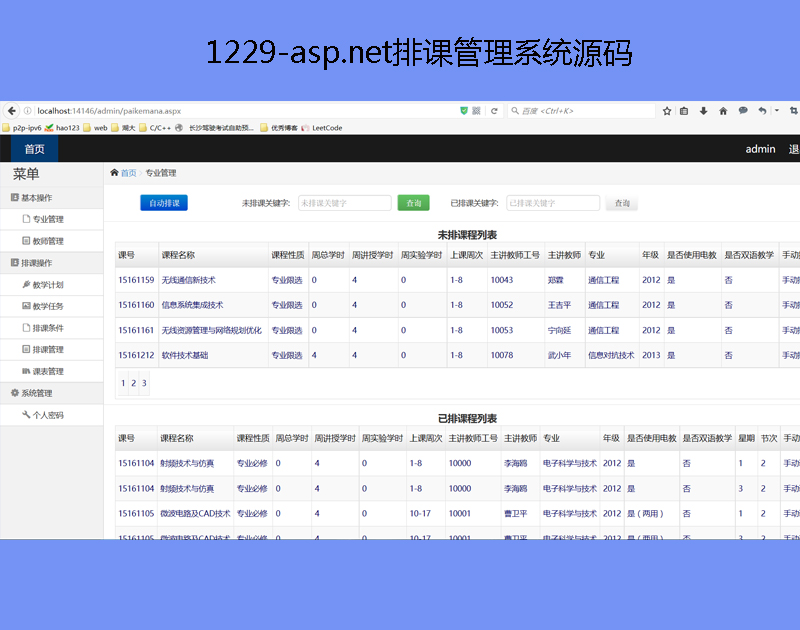Collapse the 排课操作 sidebar section
Image resolution: width=800 pixels, height=630 pixels.
[x=37, y=263]
